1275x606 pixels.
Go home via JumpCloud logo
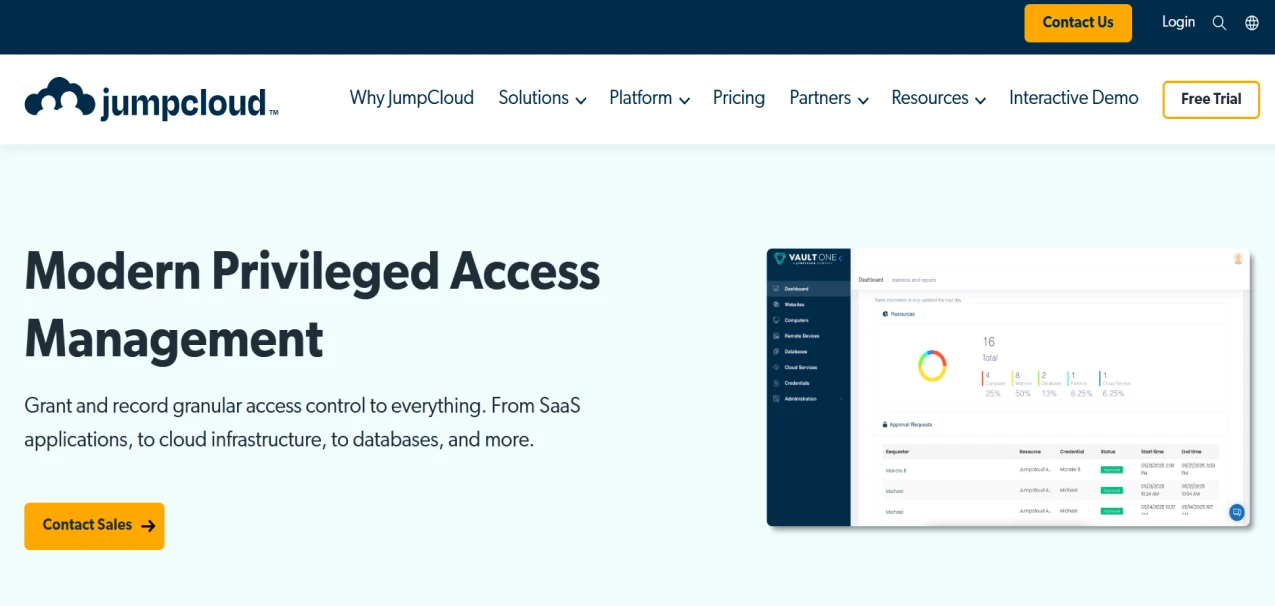pos(151,99)
